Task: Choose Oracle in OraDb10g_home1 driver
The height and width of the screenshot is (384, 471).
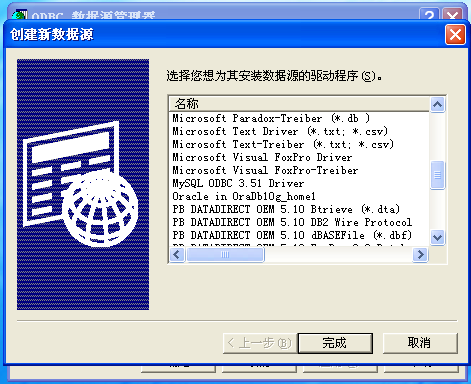Action: [244, 196]
